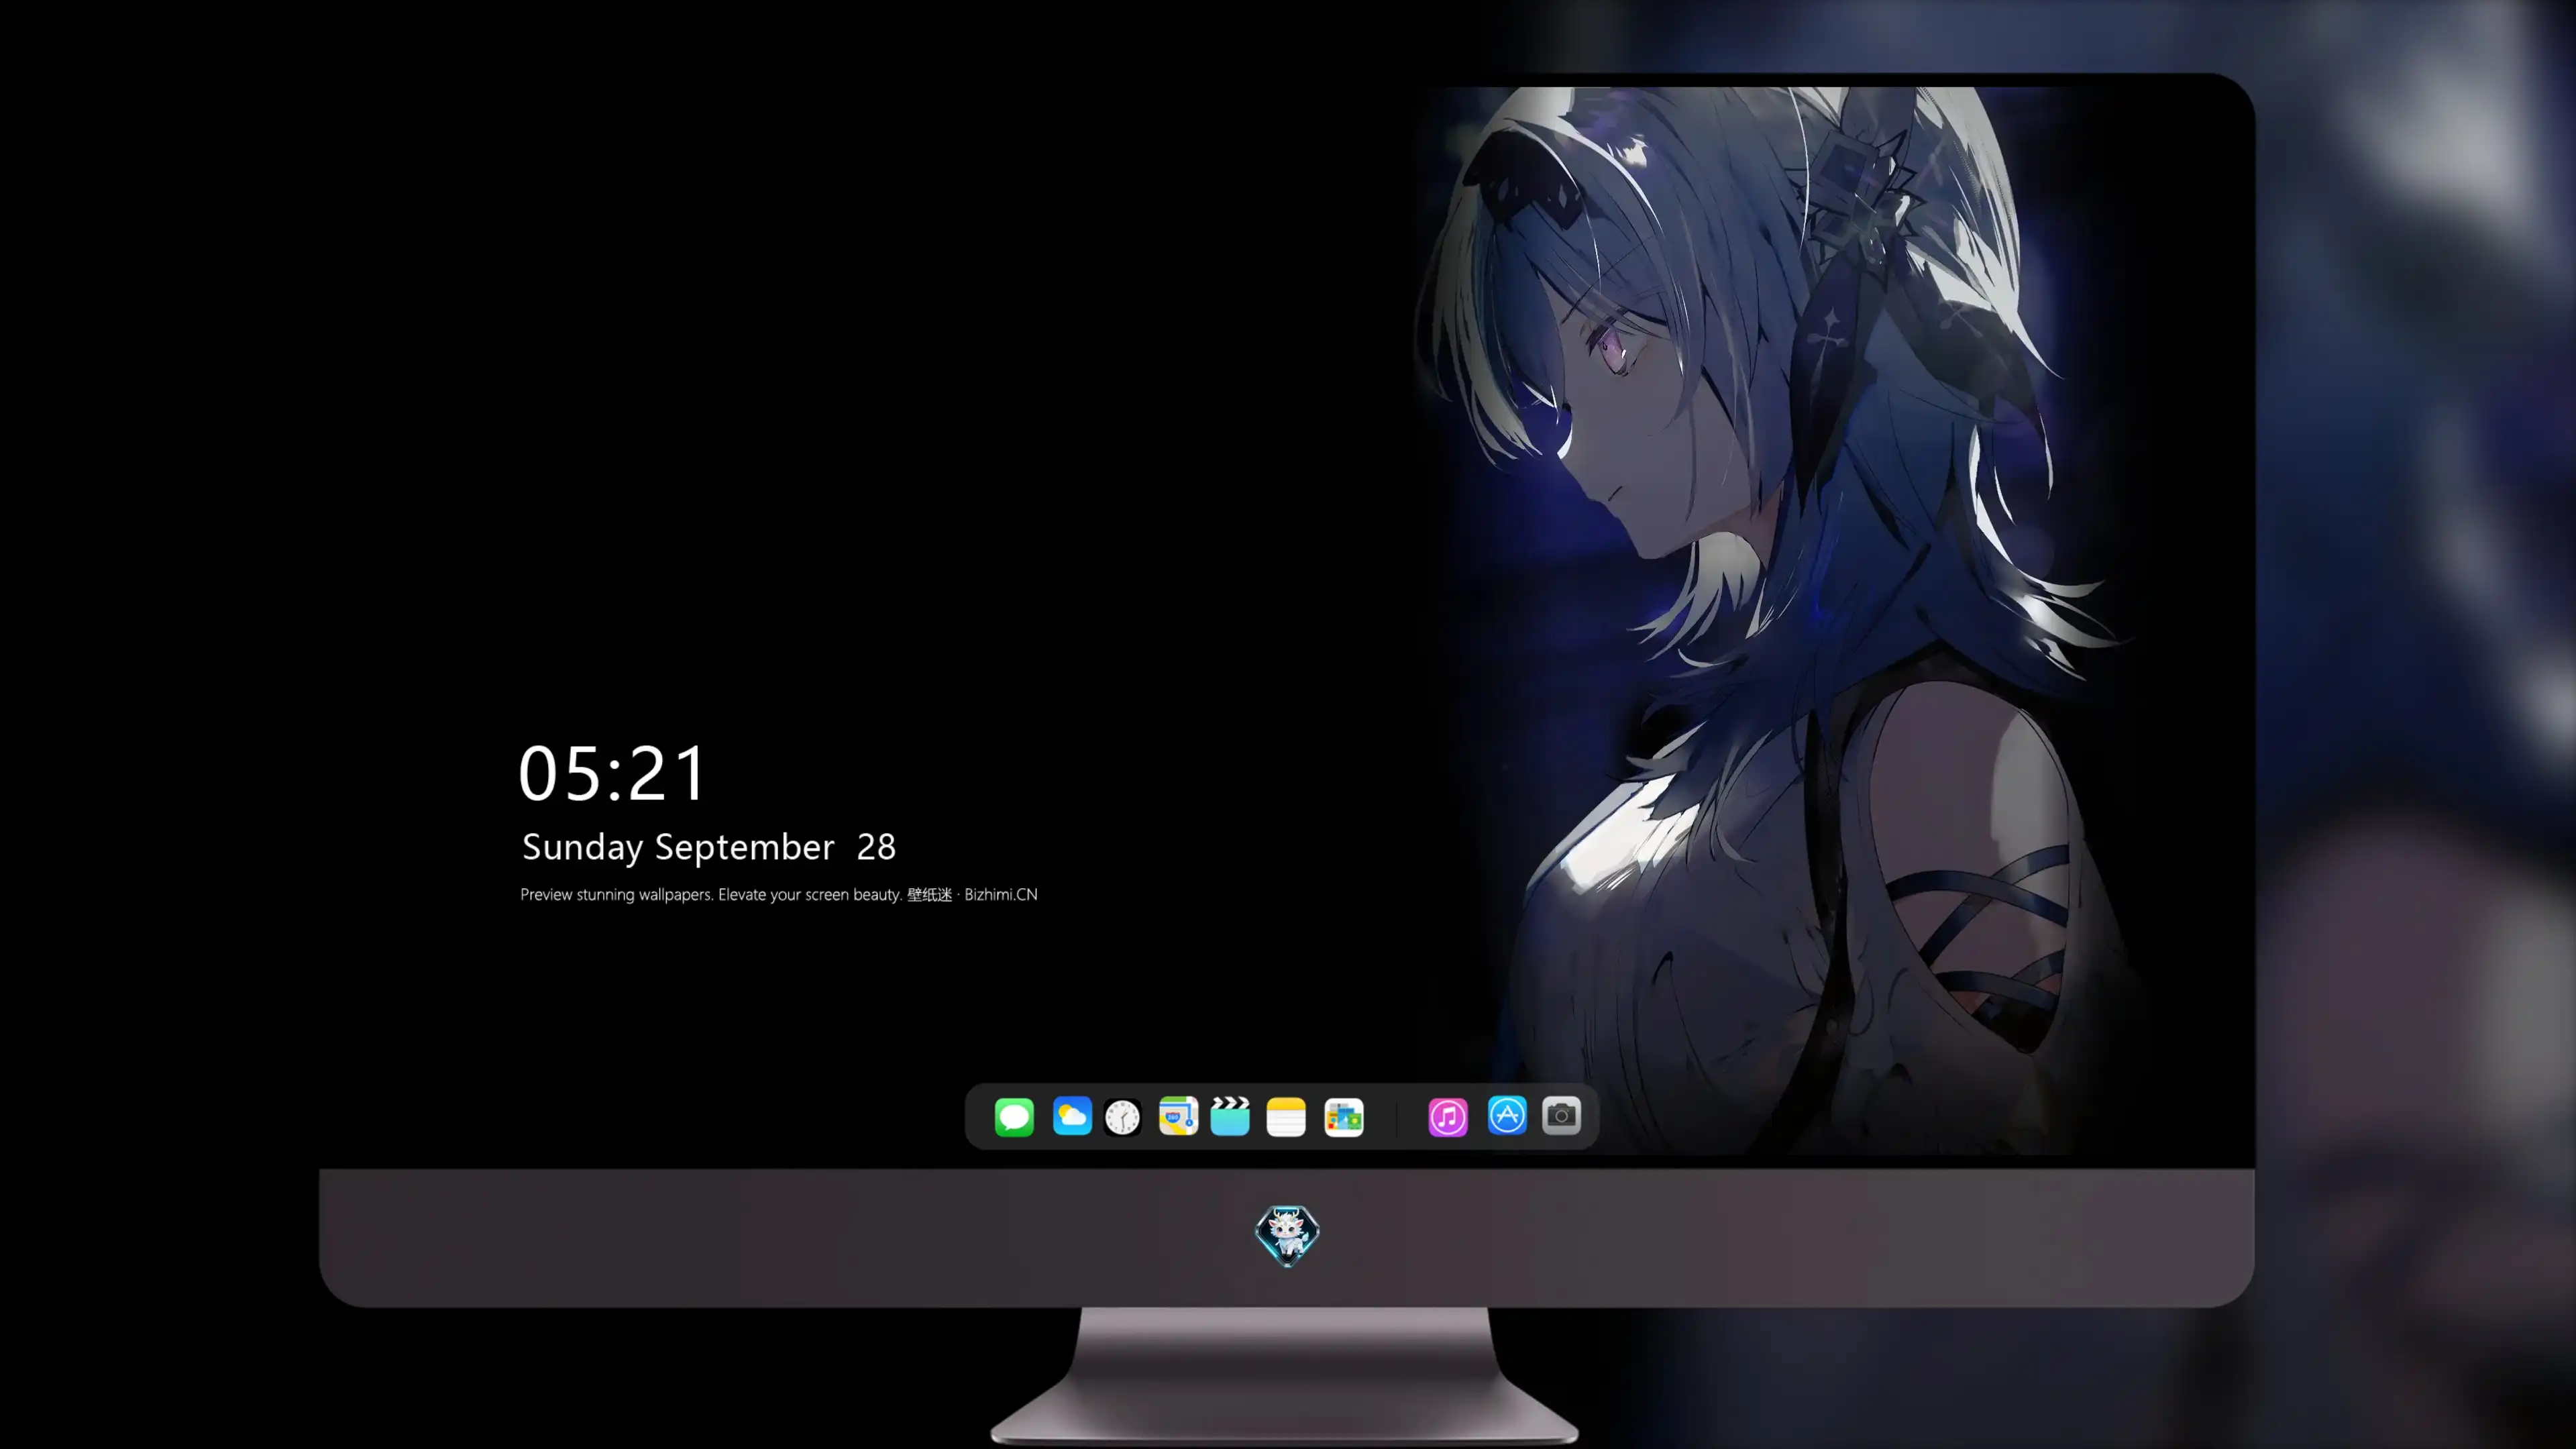Launch the pink iTunes Store music icon

click(x=1448, y=1116)
